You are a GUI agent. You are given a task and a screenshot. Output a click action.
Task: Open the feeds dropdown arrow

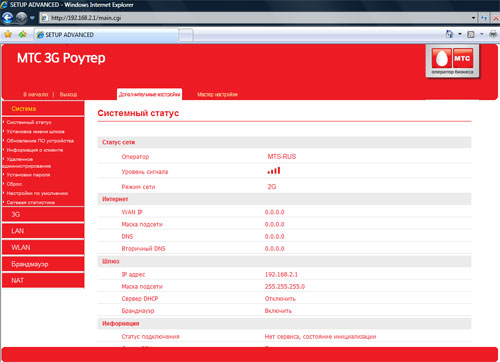(481, 34)
